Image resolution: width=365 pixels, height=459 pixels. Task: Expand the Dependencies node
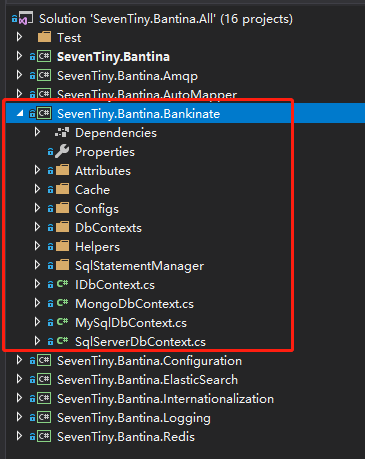[37, 132]
